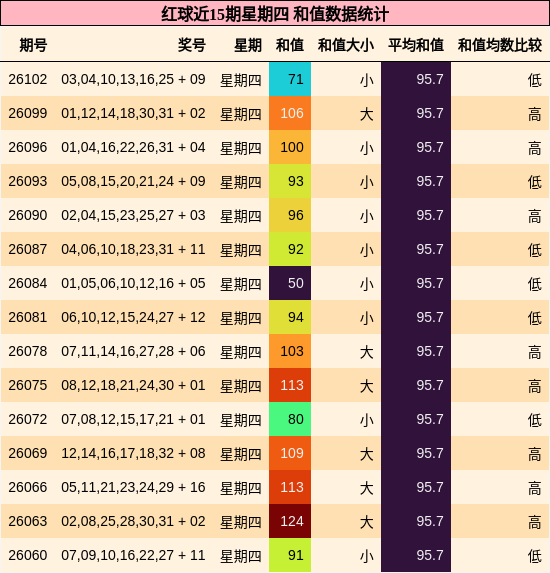Click numbers 01,04,16,22,26,31 + 04

133,147
